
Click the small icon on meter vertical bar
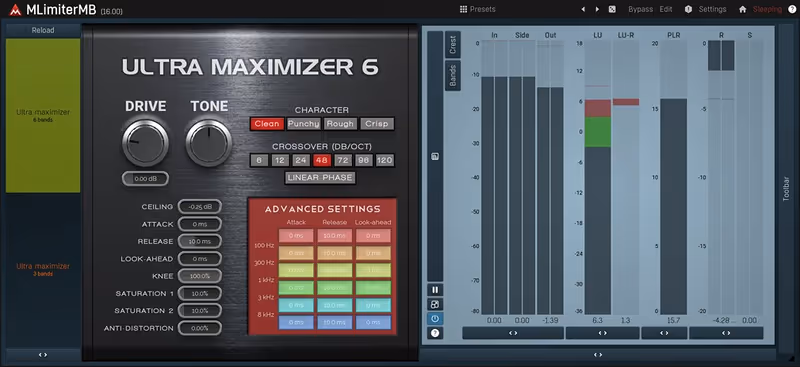click(x=435, y=157)
